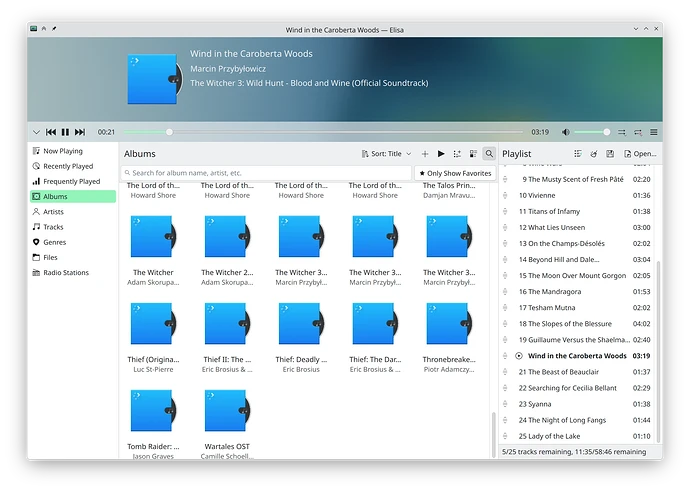
Task: Select track 24 The Night of Long Fangs
Action: tap(577, 420)
